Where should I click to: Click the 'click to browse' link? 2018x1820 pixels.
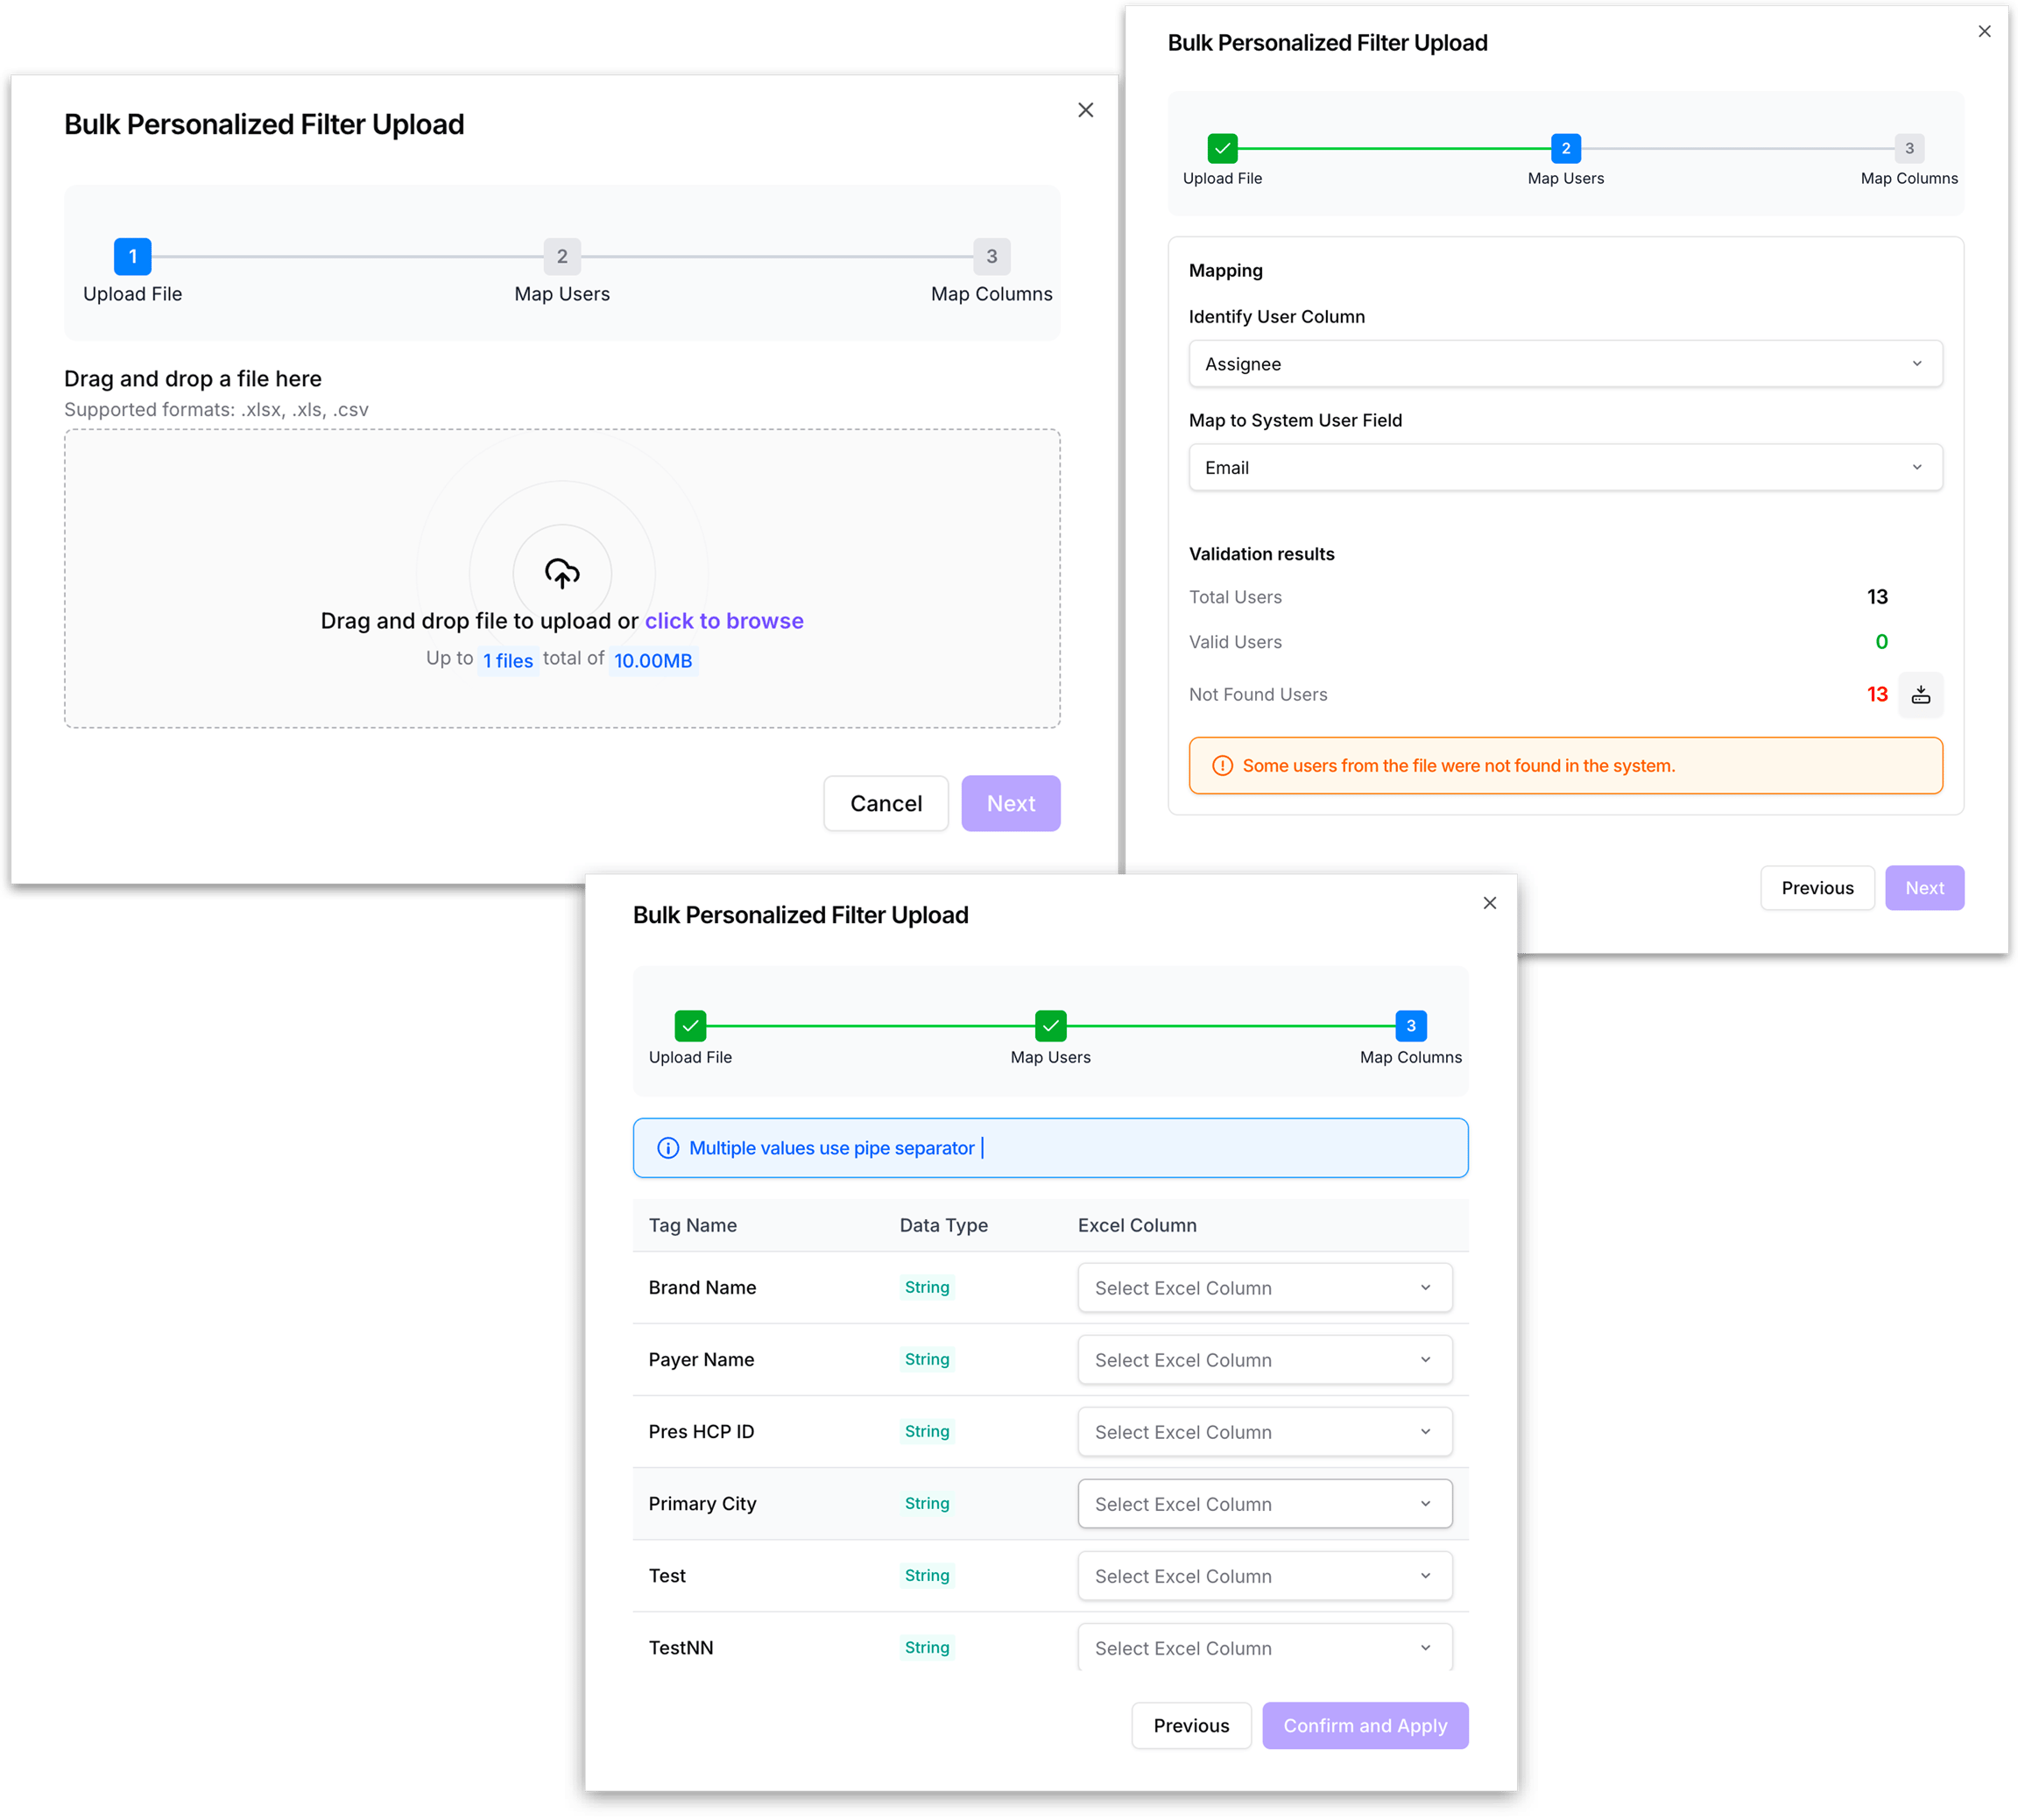[x=723, y=621]
